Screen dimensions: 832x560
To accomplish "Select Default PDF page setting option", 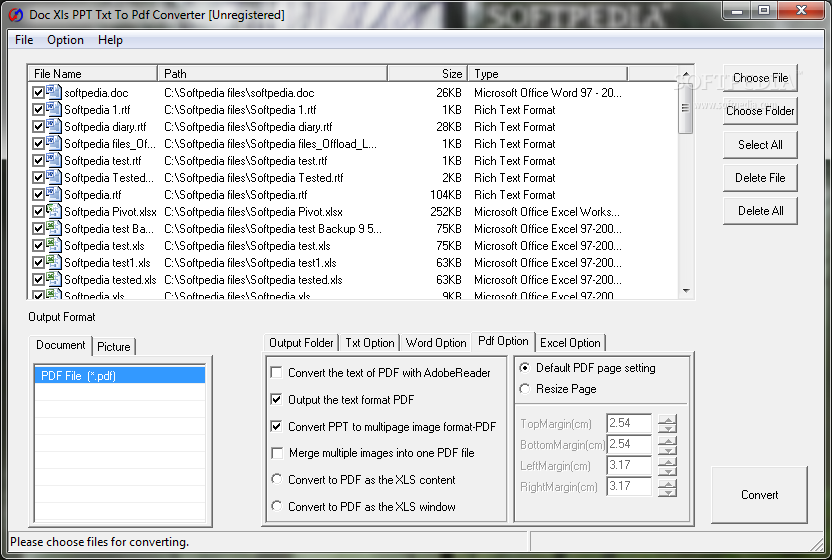I will [525, 368].
